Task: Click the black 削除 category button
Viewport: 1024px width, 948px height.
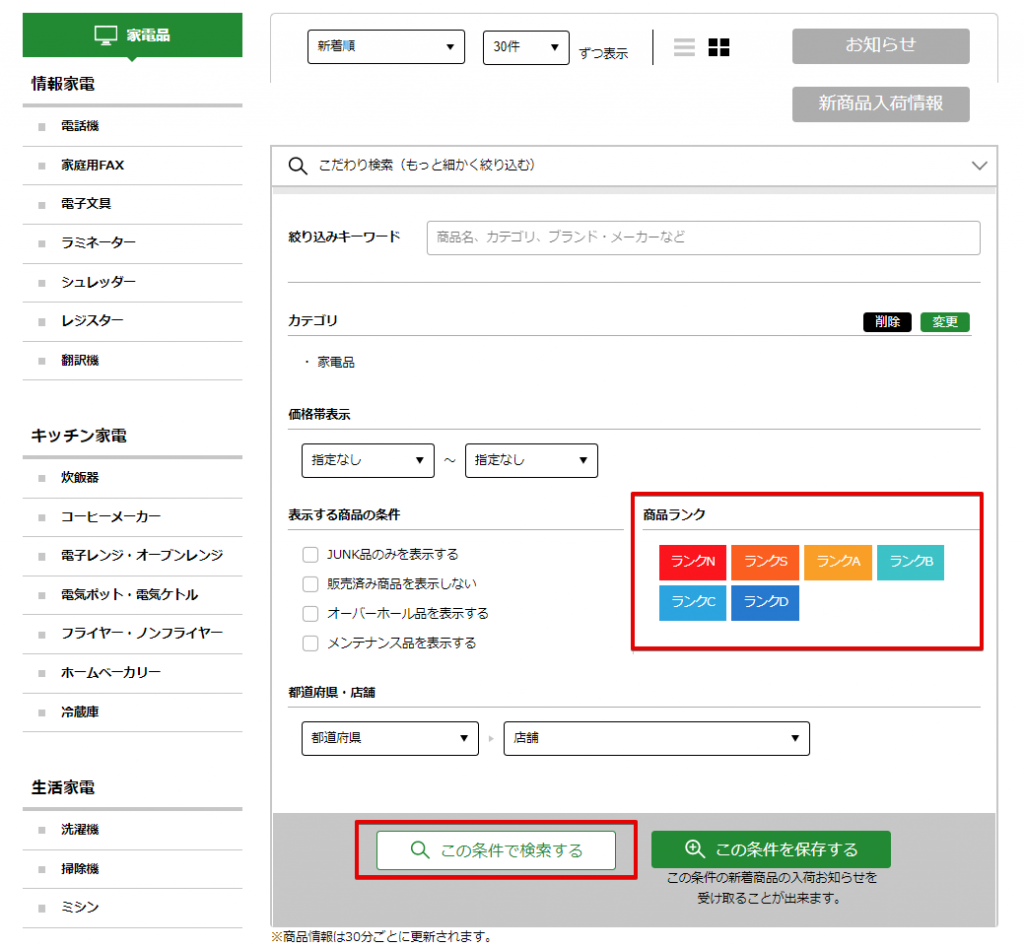Action: click(x=887, y=322)
